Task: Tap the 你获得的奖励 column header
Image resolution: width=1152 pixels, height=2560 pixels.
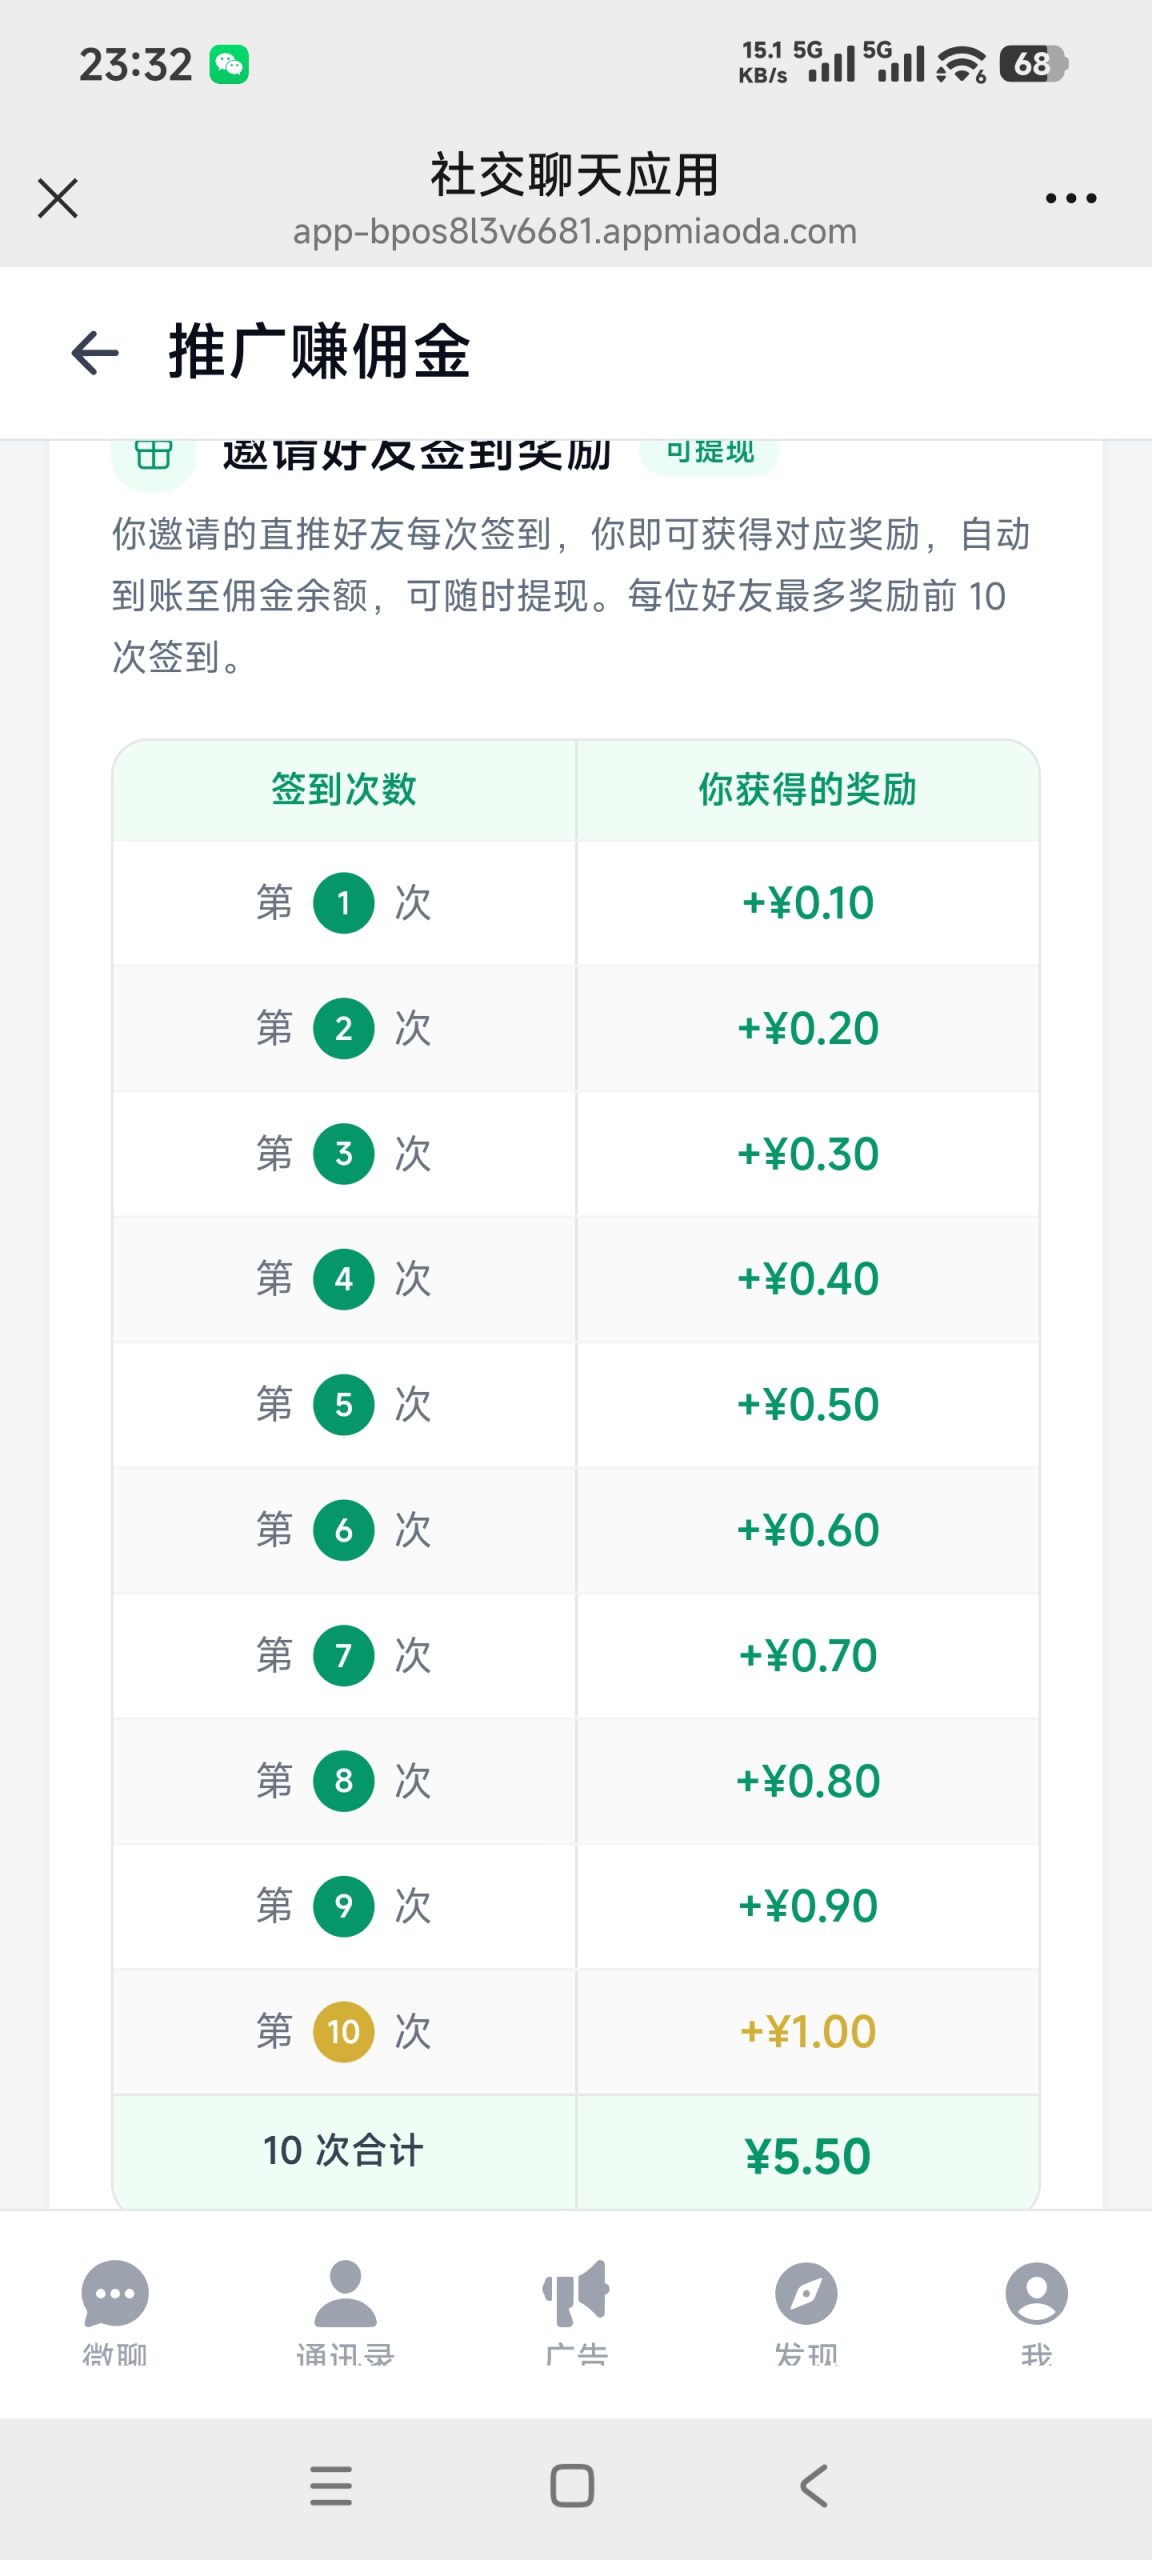Action: (x=808, y=790)
